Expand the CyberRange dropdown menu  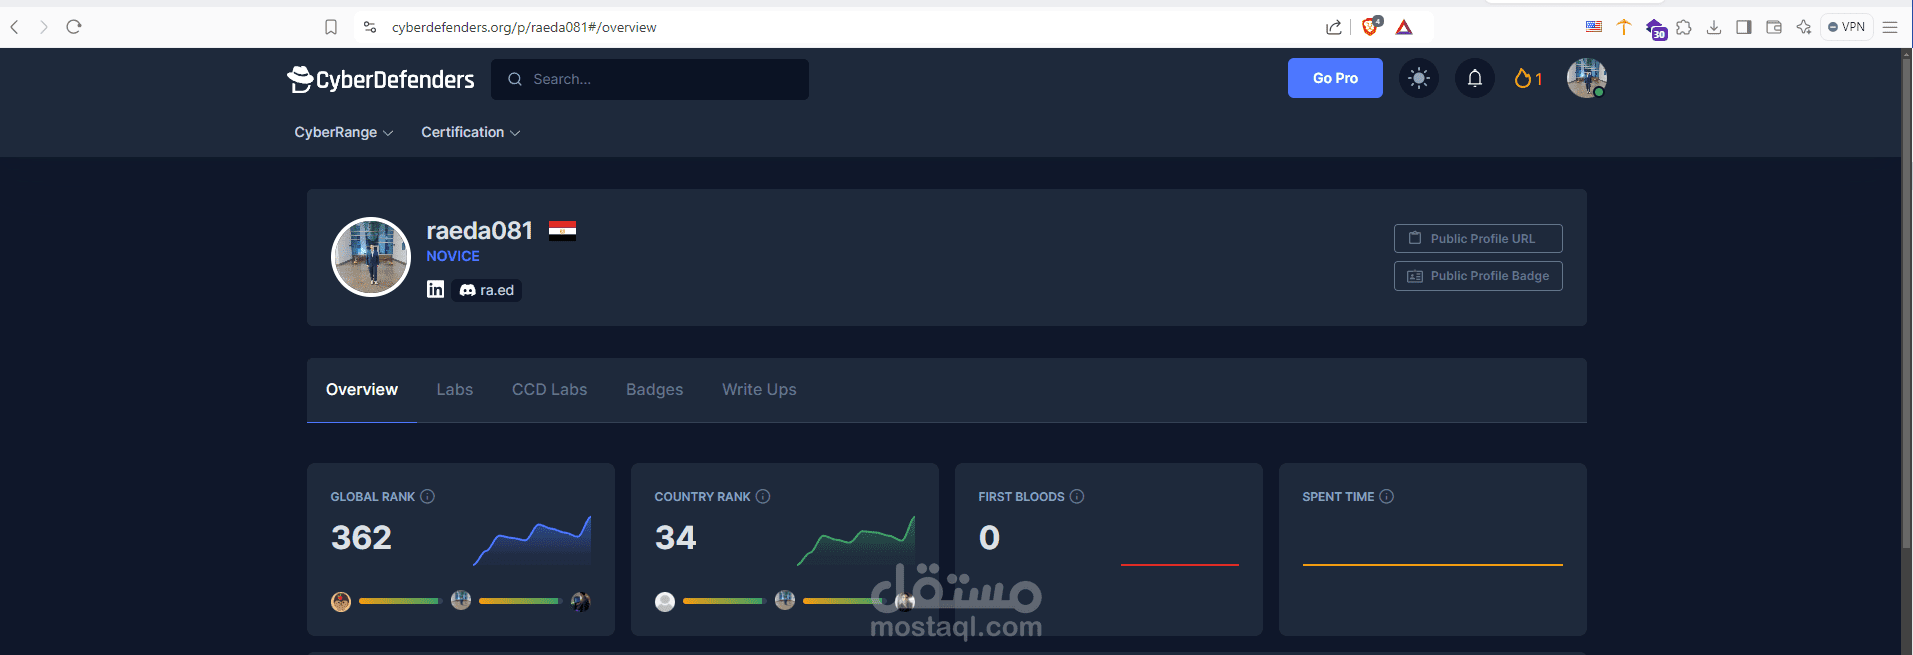tap(343, 132)
